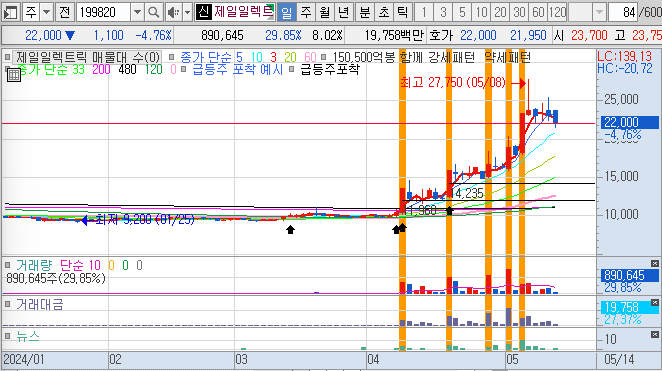
Task: Select the 초 second chart period
Action: (383, 12)
